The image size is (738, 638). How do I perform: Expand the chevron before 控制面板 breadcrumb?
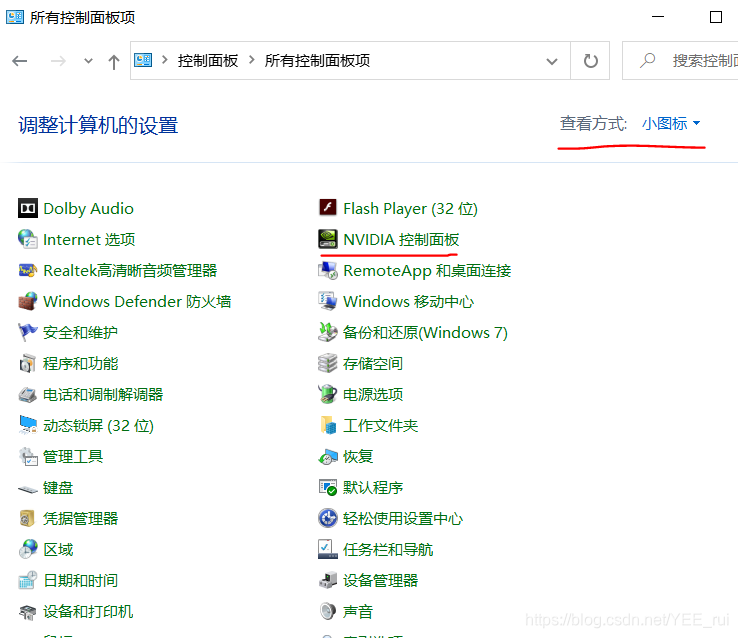pos(165,60)
